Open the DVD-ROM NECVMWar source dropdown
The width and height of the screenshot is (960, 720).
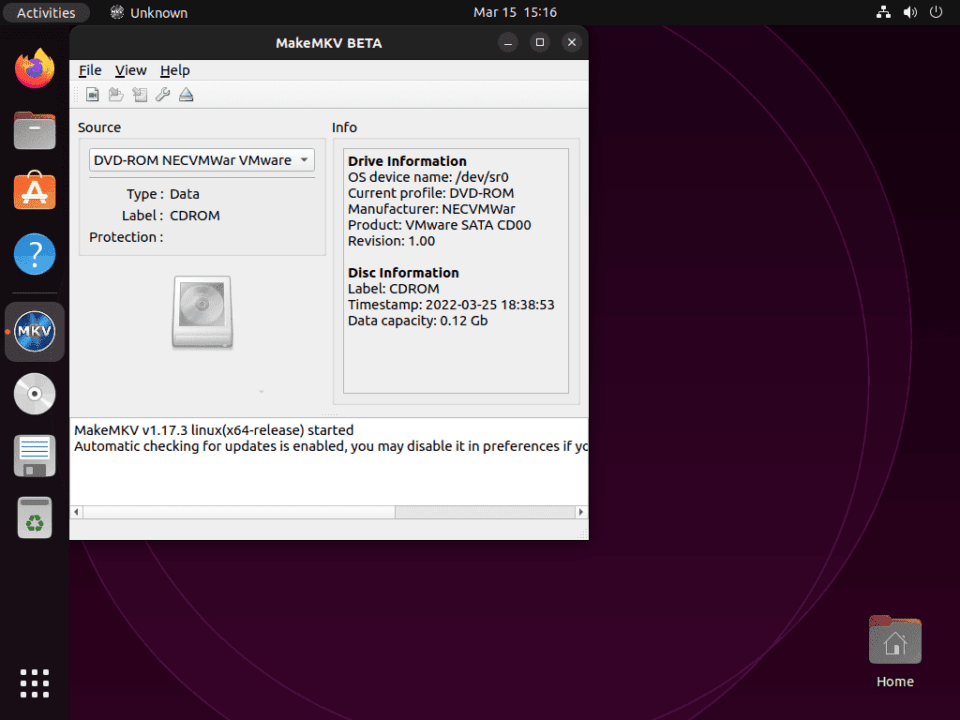pyautogui.click(x=201, y=160)
